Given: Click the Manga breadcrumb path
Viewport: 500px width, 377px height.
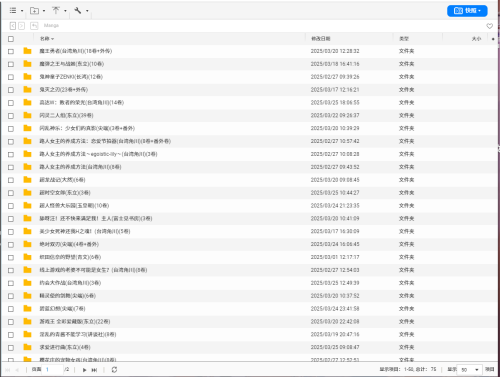Looking at the screenshot, I should [x=51, y=26].
